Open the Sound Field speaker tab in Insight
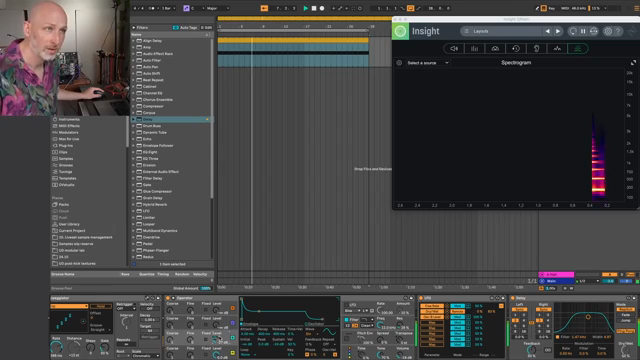640x360 pixels. pyautogui.click(x=454, y=49)
